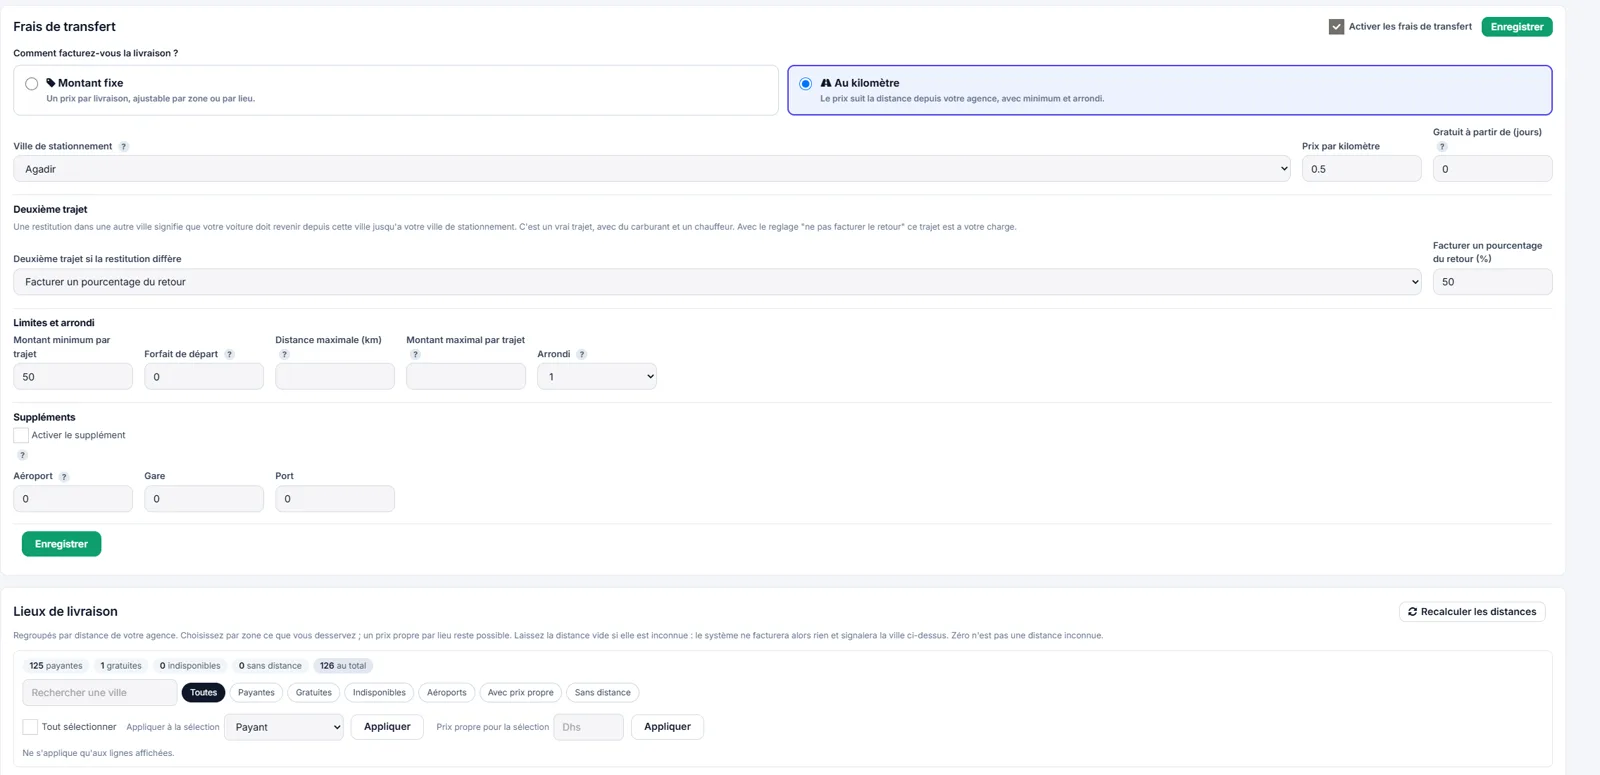This screenshot has width=1600, height=775.
Task: Enable the Activer le supplément checkbox
Action: pos(21,435)
